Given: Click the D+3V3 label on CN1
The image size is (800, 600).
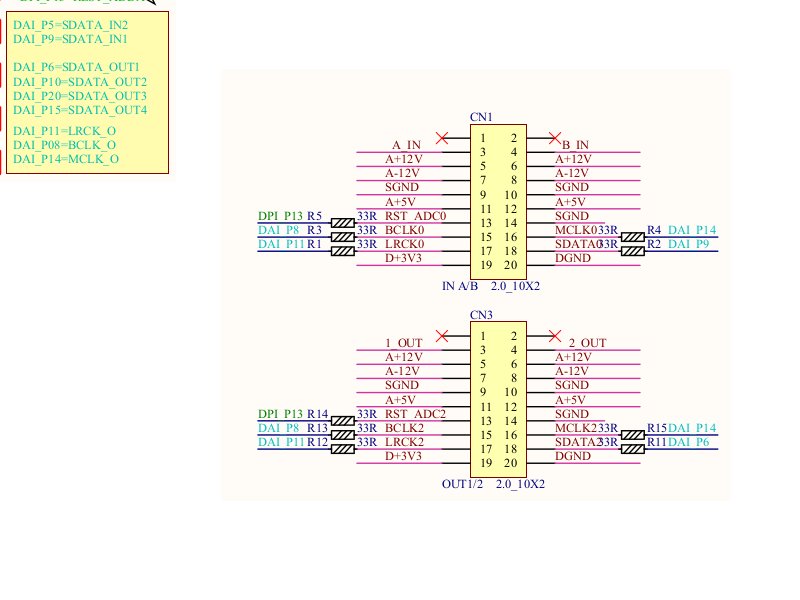Looking at the screenshot, I should pos(404,258).
